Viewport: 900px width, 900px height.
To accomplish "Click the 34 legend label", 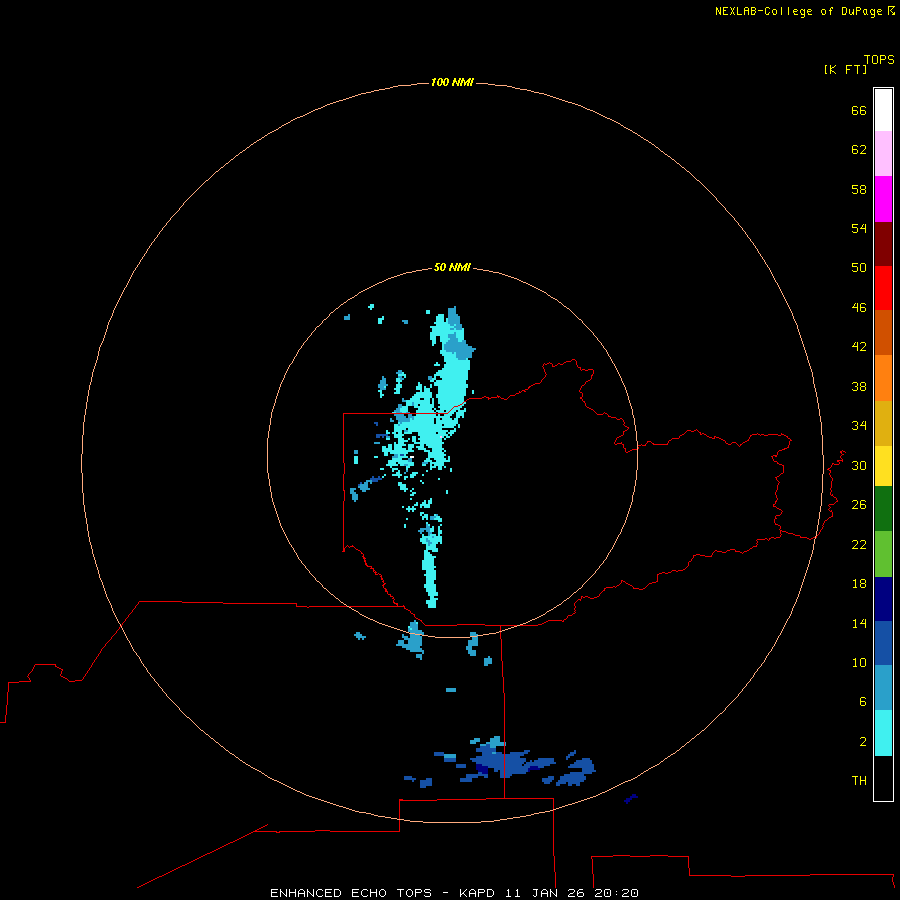I will tap(859, 426).
